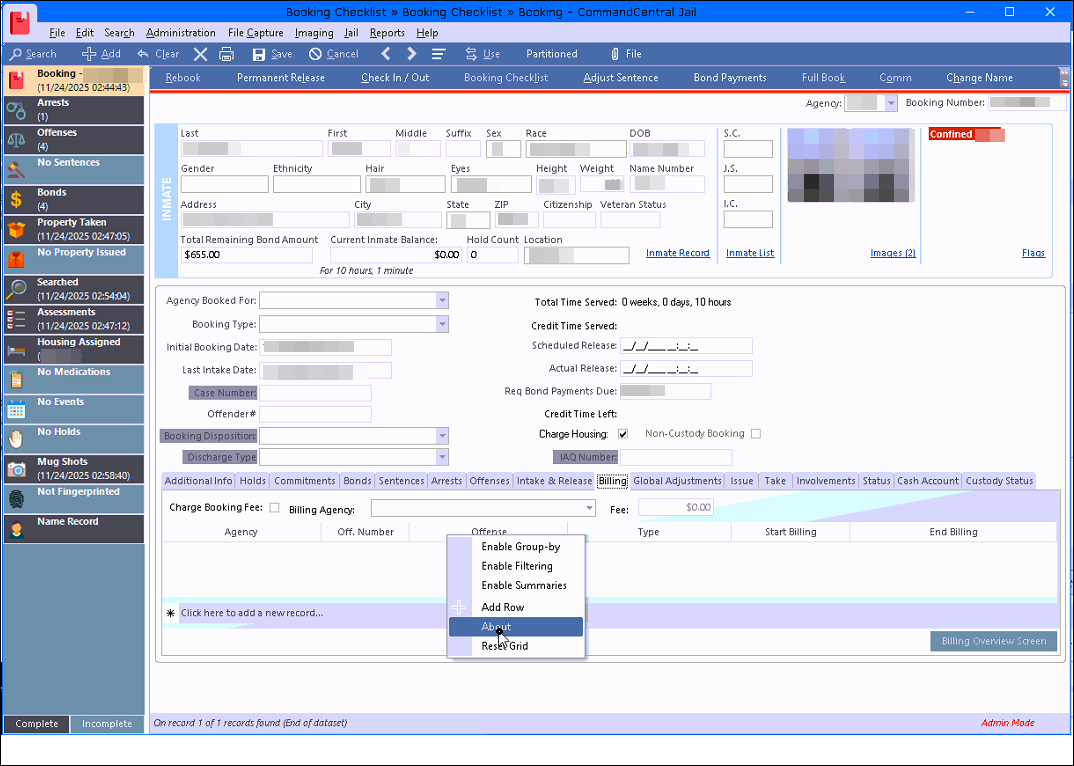Click the Bond Payments button
1074x766 pixels.
point(729,78)
